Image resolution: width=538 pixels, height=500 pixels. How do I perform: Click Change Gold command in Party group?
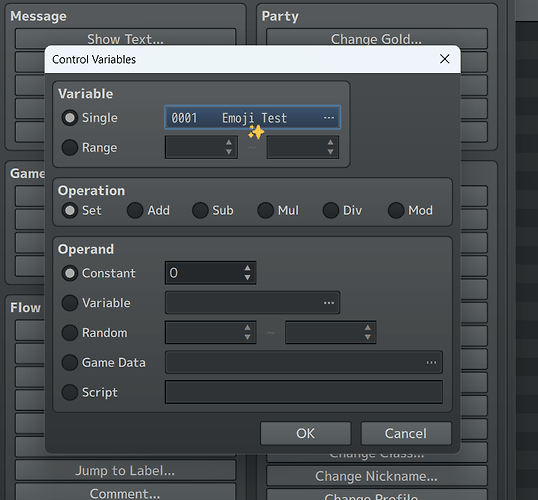tap(376, 39)
